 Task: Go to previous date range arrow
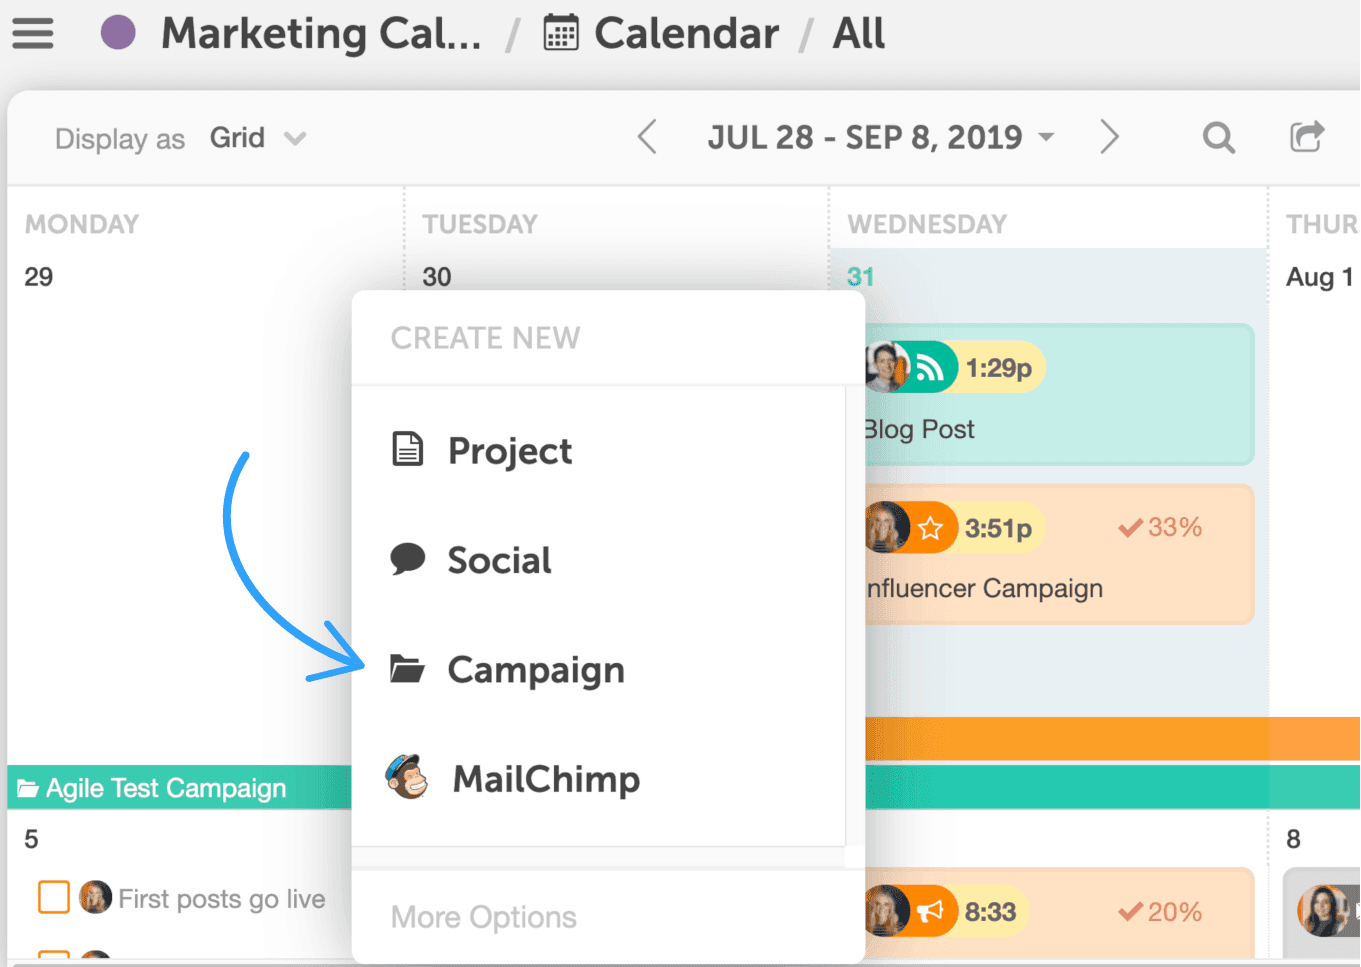pyautogui.click(x=647, y=137)
